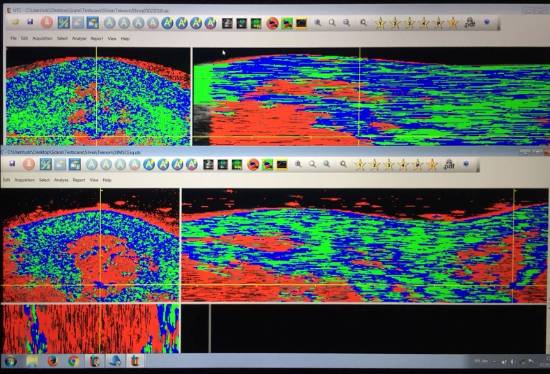Viewport: 550px width, 374px height.
Task: Click the binoculars icon in bottom toolbar
Action: (449, 164)
